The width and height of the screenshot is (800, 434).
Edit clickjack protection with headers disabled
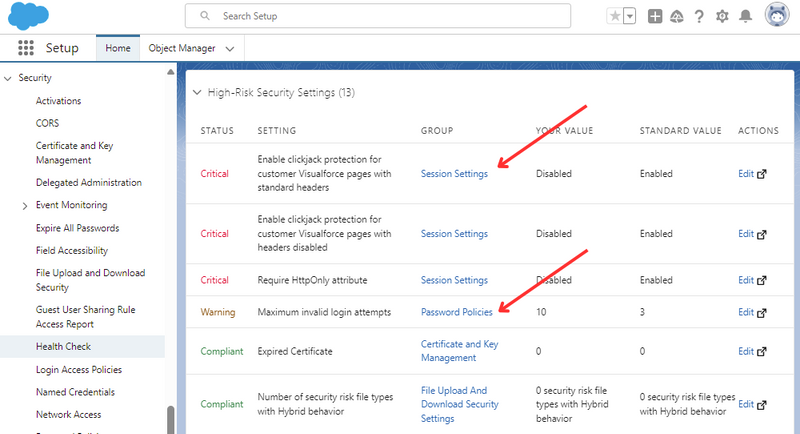coord(746,234)
